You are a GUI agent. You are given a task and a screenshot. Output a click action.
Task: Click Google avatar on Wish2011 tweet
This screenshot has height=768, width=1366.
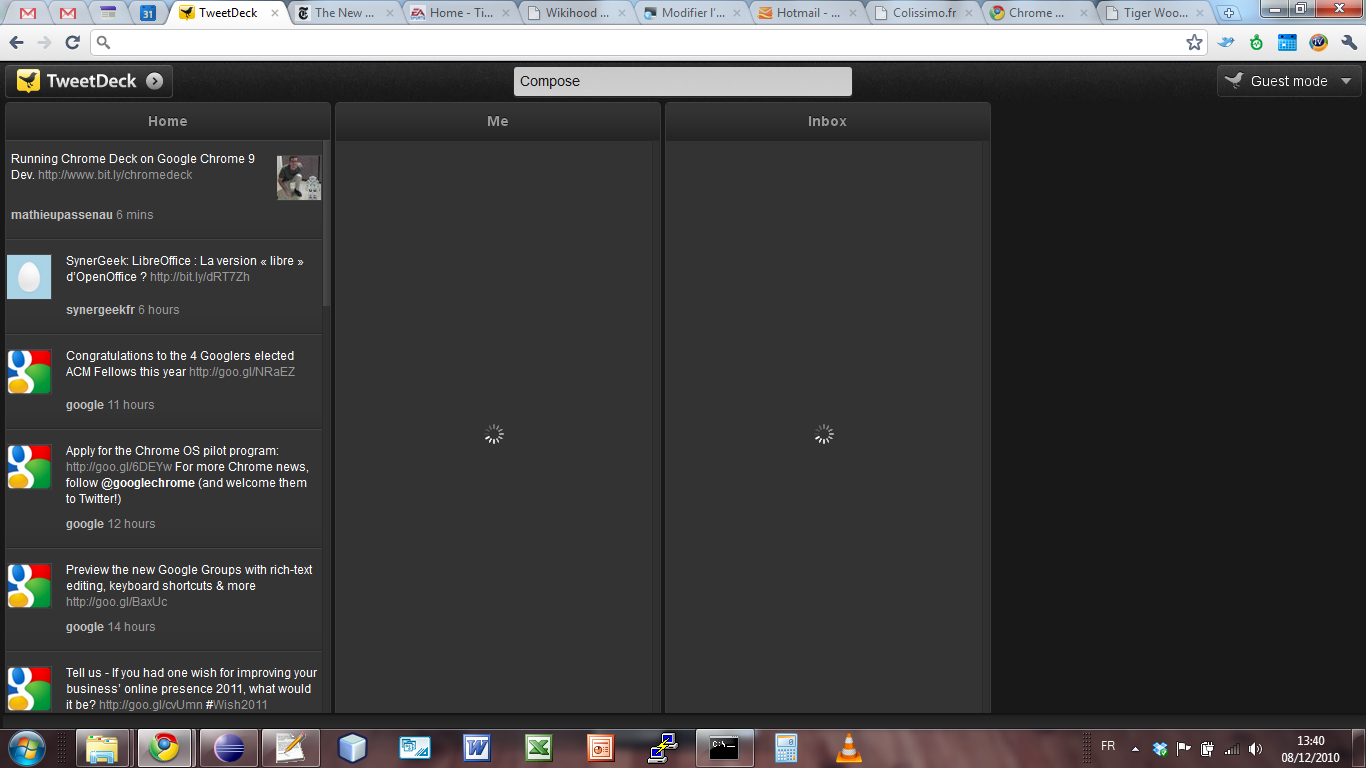pyautogui.click(x=29, y=689)
